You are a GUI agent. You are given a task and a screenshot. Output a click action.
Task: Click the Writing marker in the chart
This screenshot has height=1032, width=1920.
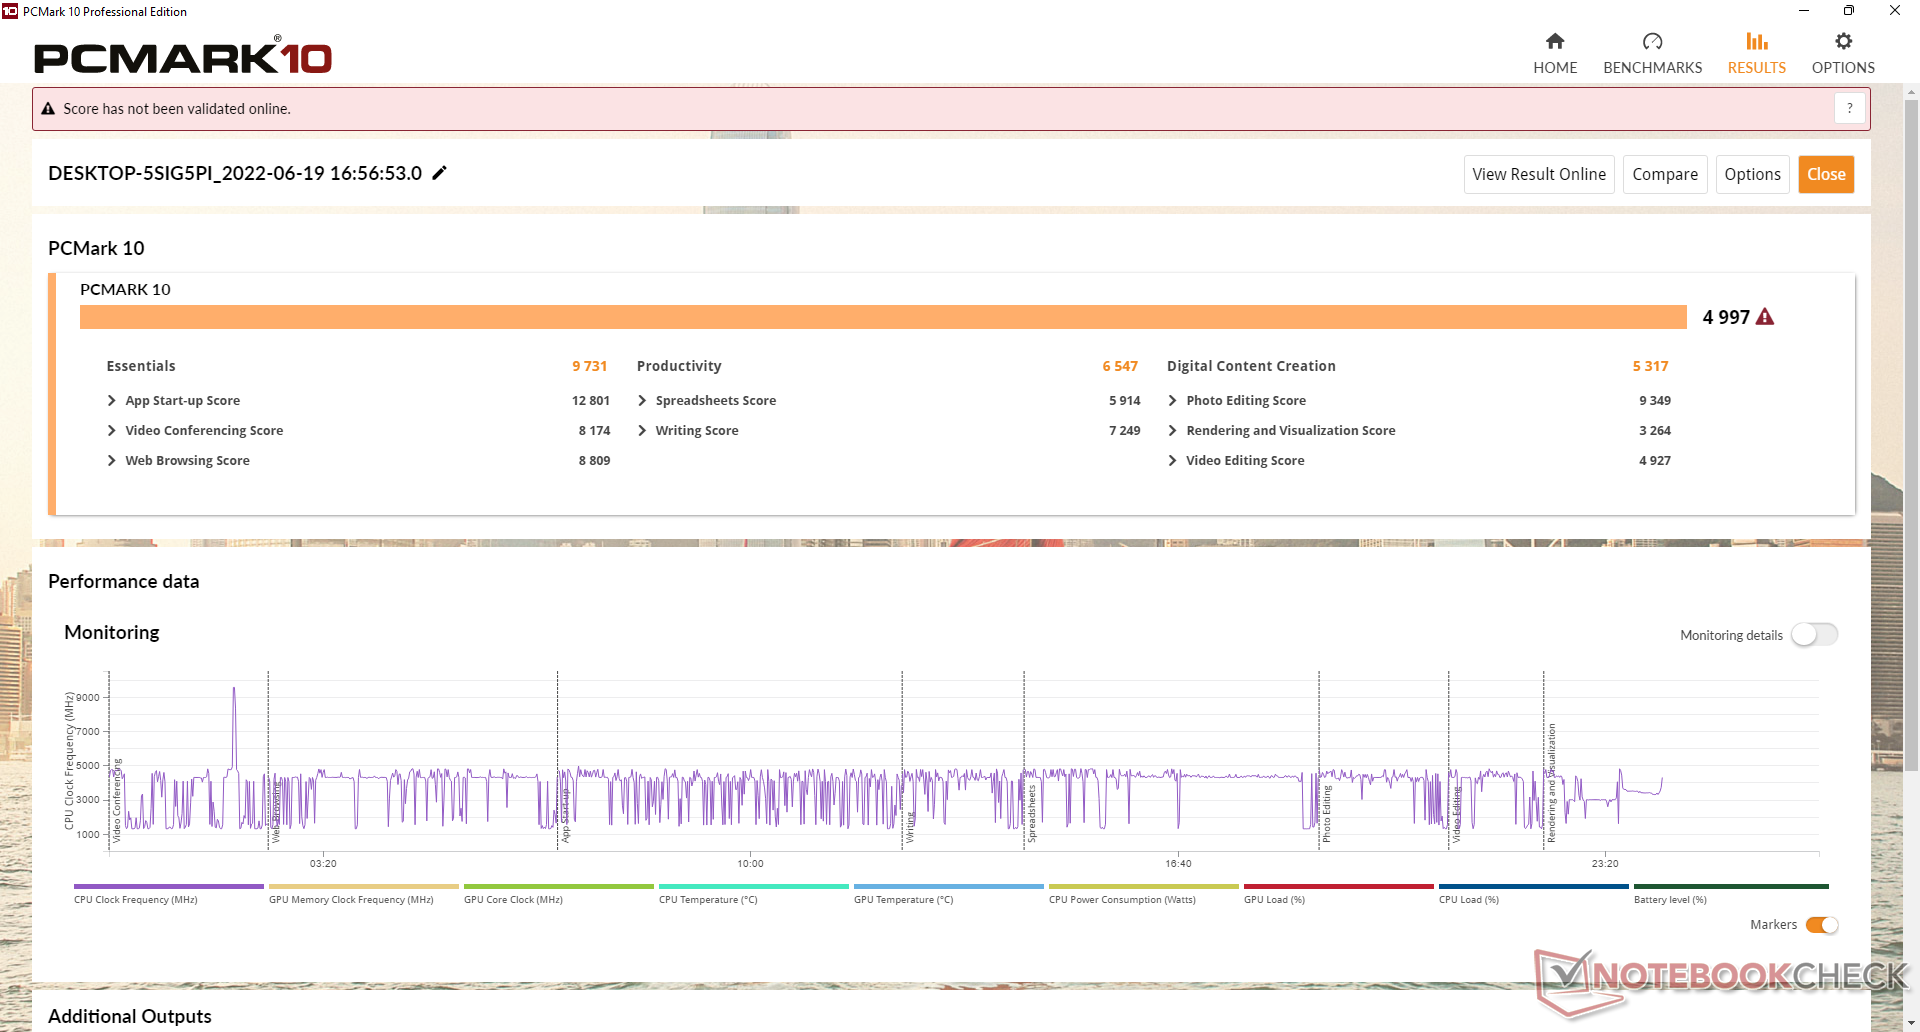pos(910,827)
